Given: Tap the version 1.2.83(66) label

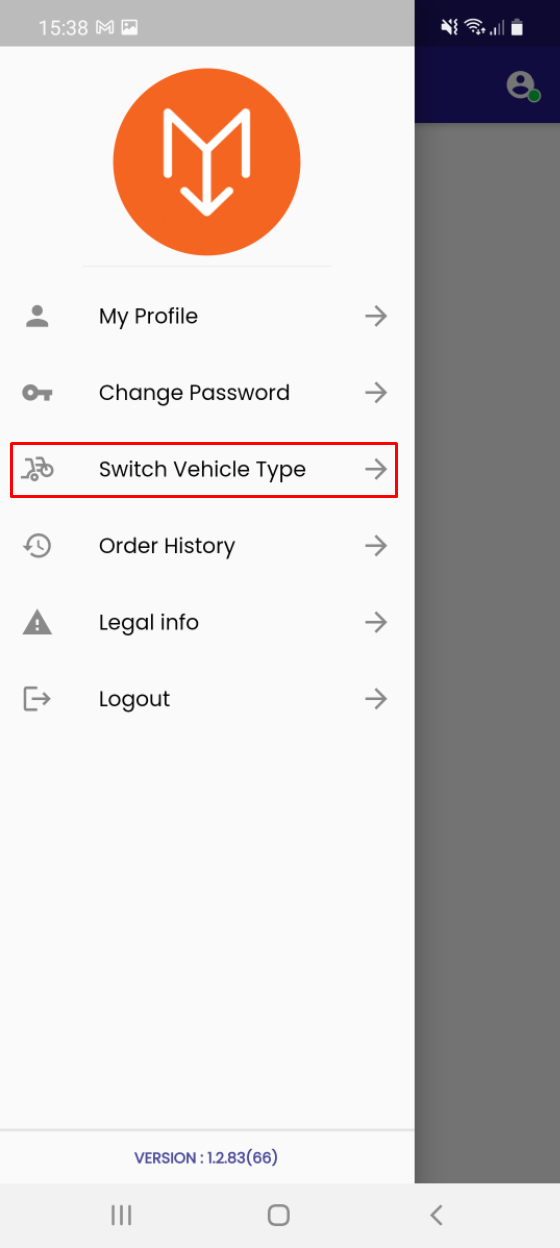Looking at the screenshot, I should (206, 1158).
